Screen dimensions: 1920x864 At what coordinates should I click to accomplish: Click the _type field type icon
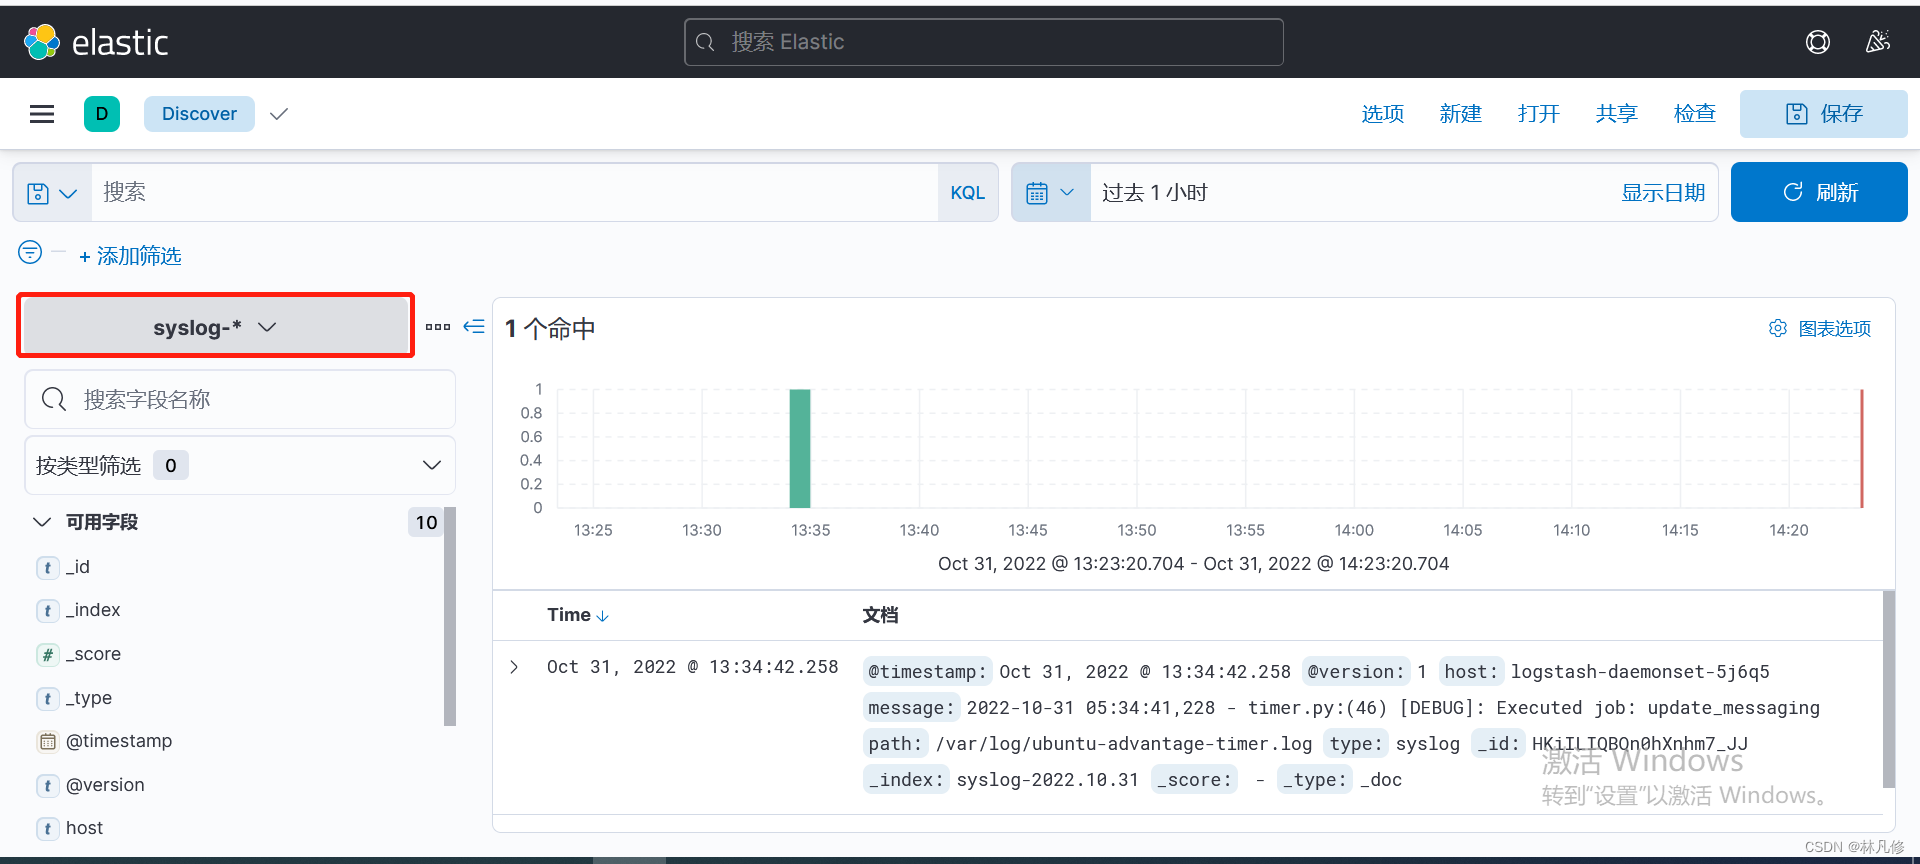tap(47, 699)
